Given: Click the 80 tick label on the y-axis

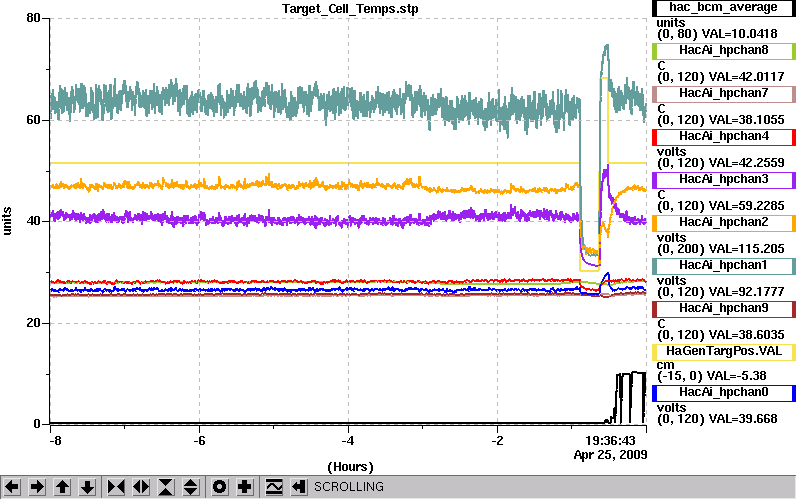Looking at the screenshot, I should pyautogui.click(x=33, y=18).
